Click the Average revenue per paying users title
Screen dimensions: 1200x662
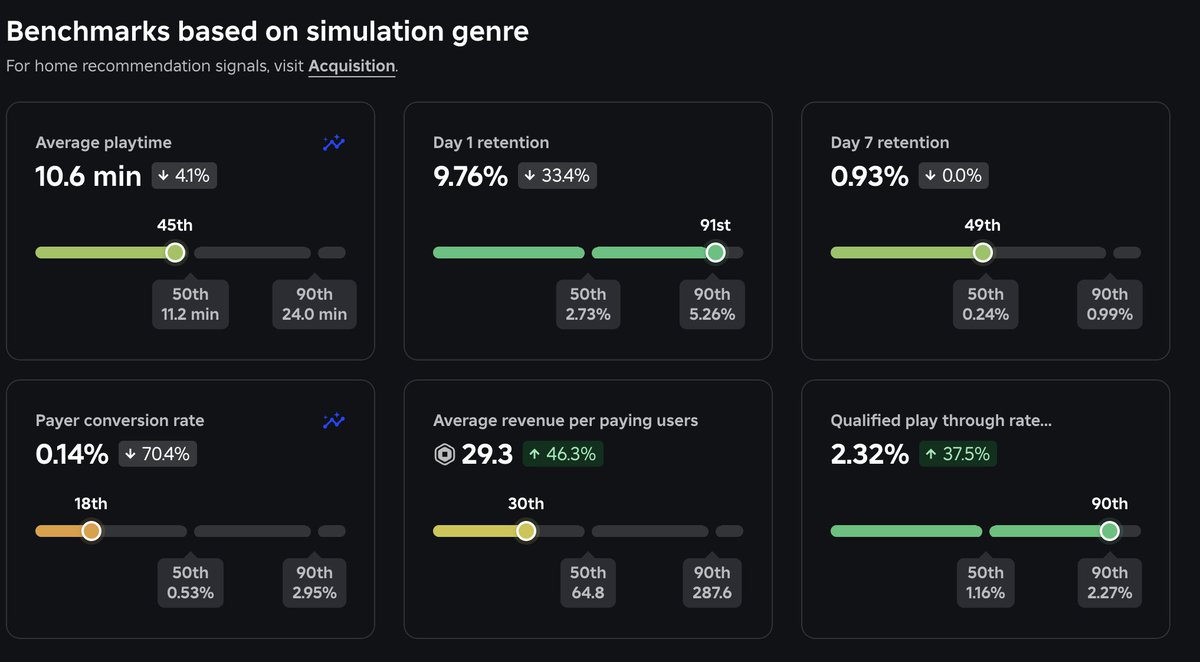(566, 421)
